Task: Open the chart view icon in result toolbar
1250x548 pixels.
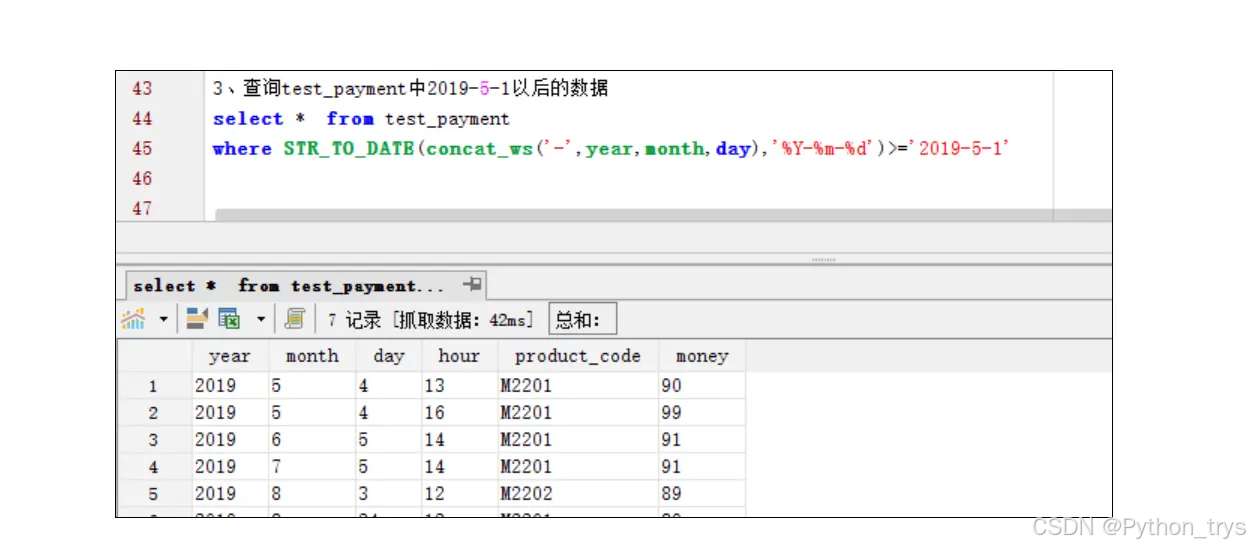Action: [x=133, y=319]
